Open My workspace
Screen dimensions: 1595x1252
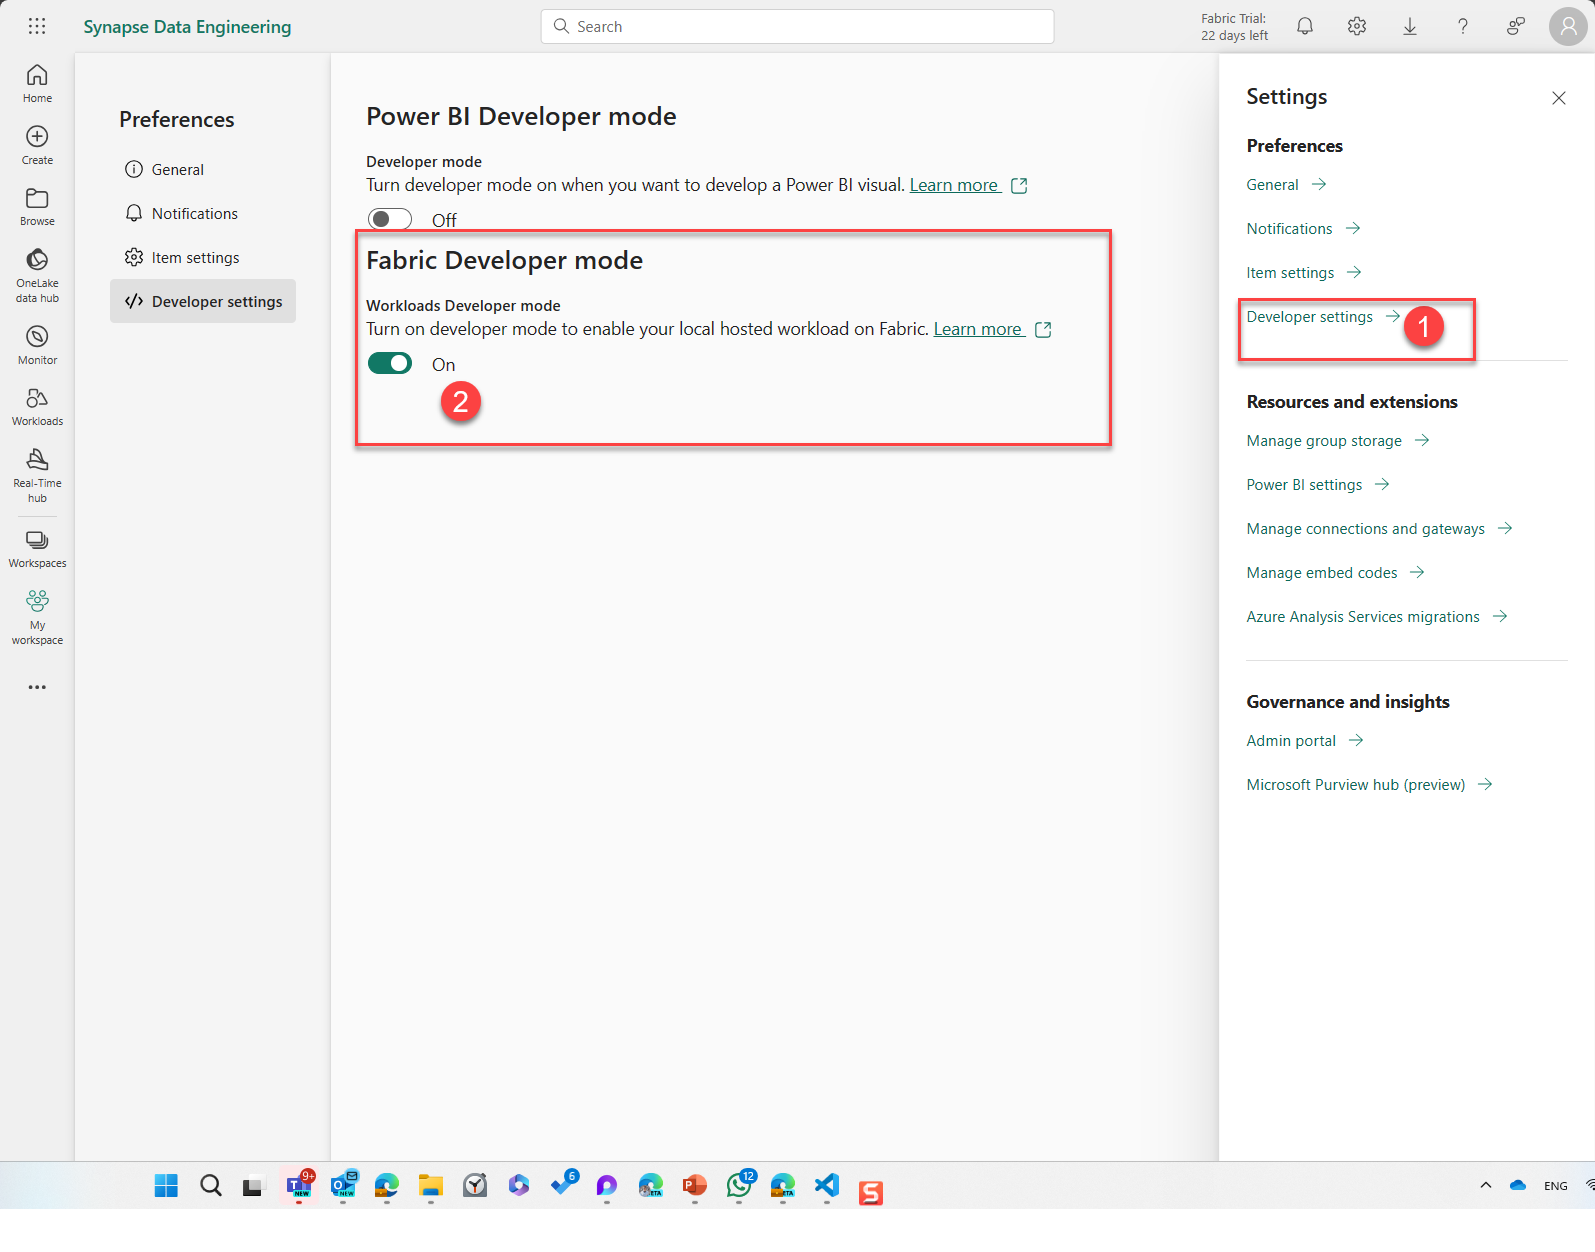(37, 618)
